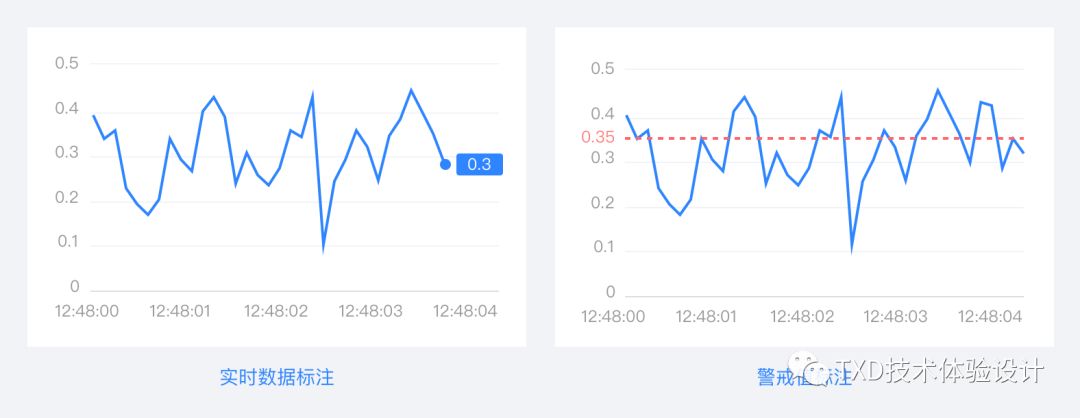Click the 0.1 y-axis label on right chart
Screen dimensions: 1080x418
(603, 247)
